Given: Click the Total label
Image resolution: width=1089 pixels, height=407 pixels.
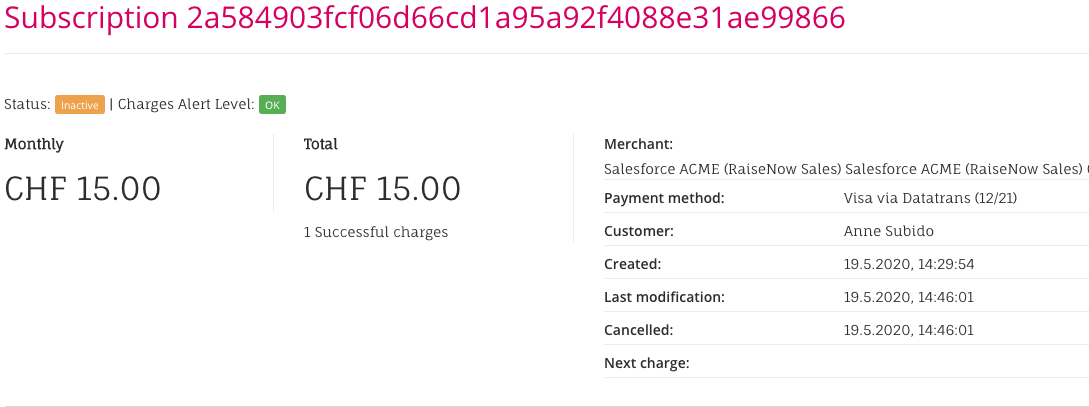Looking at the screenshot, I should coord(321,144).
